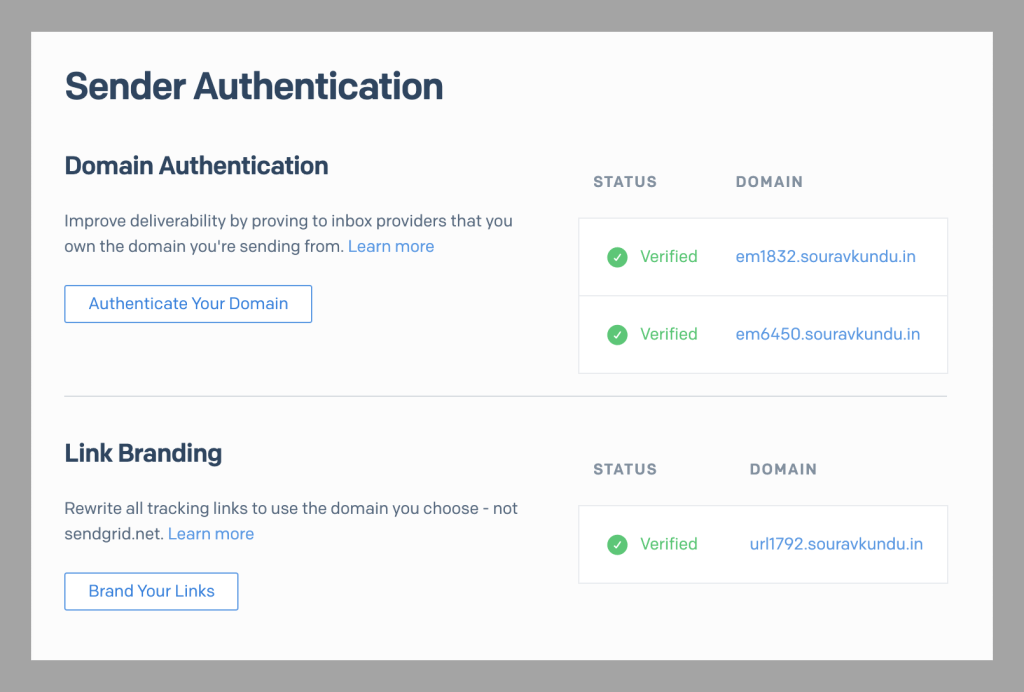The image size is (1024, 692).
Task: Click Verified status text for em6450 domain
Action: click(669, 334)
